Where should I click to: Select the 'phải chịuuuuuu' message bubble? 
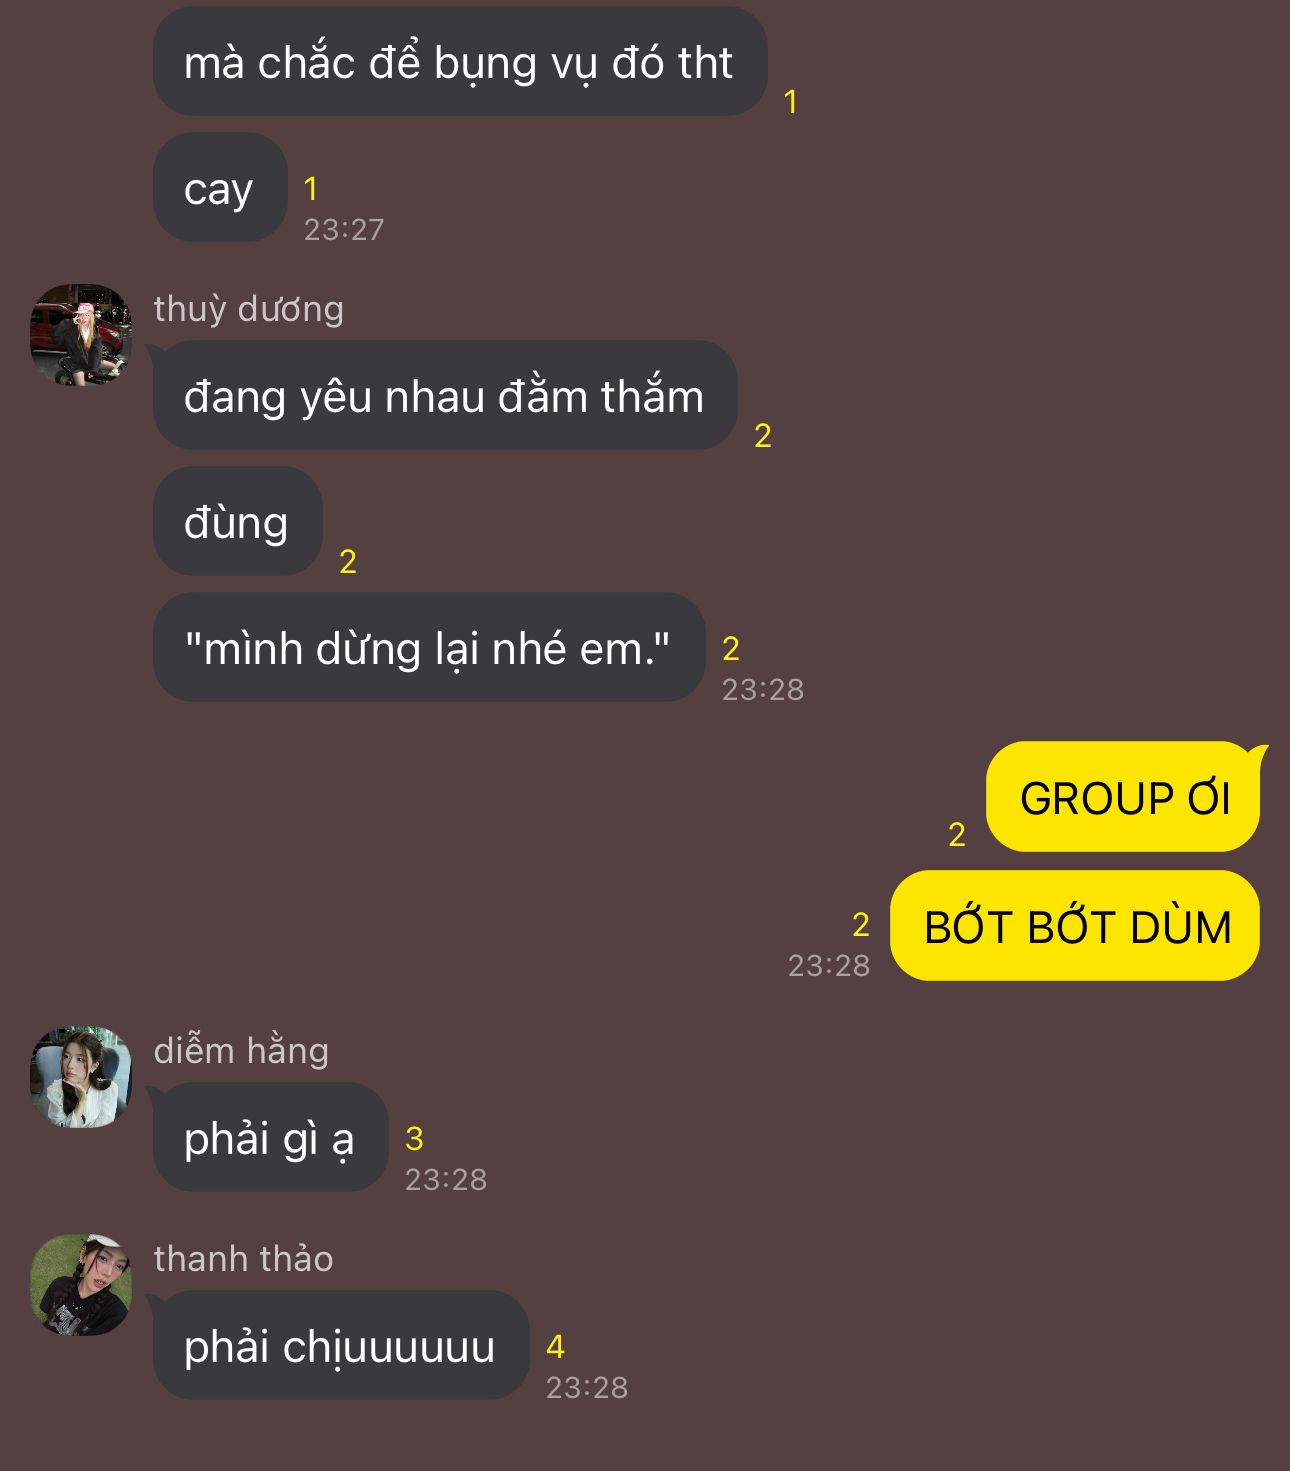(341, 1345)
